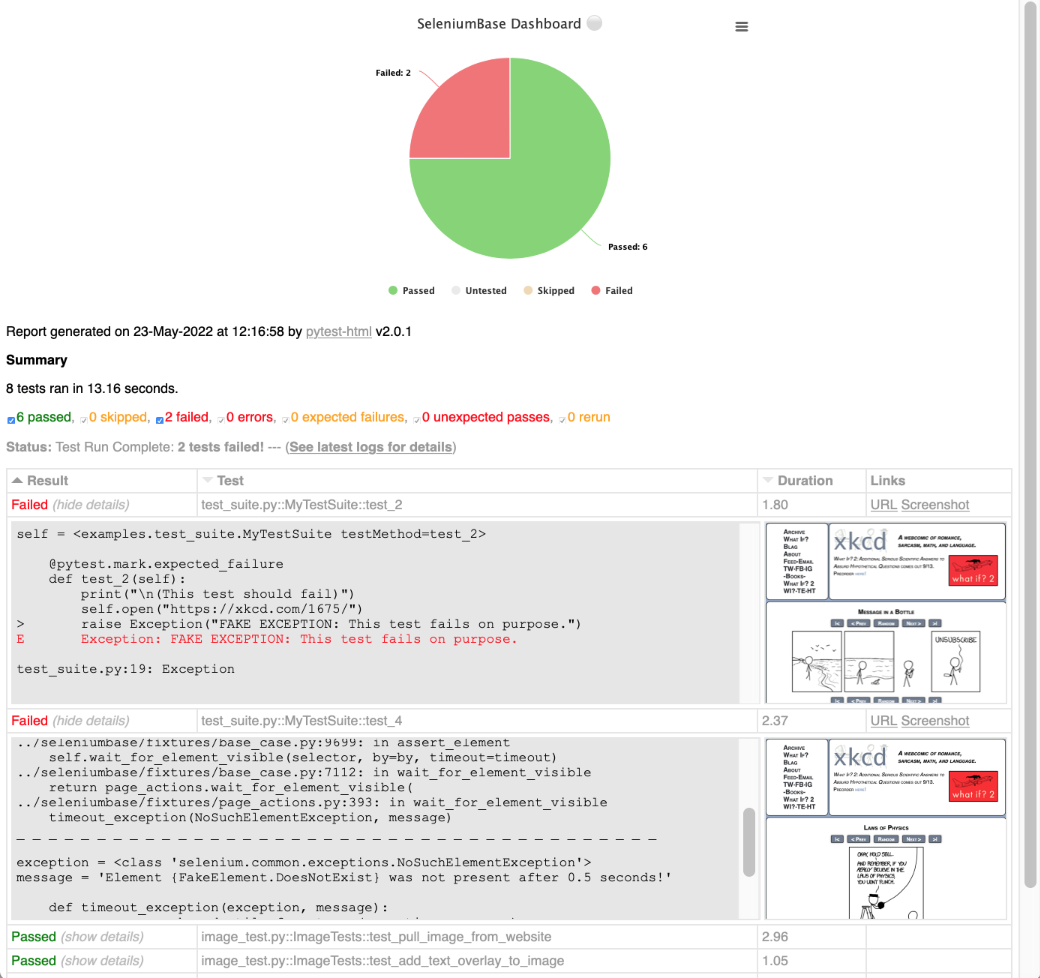The width and height of the screenshot is (1040, 978).
Task: Collapse details for test_2 via 'hide details'
Action: (91, 504)
